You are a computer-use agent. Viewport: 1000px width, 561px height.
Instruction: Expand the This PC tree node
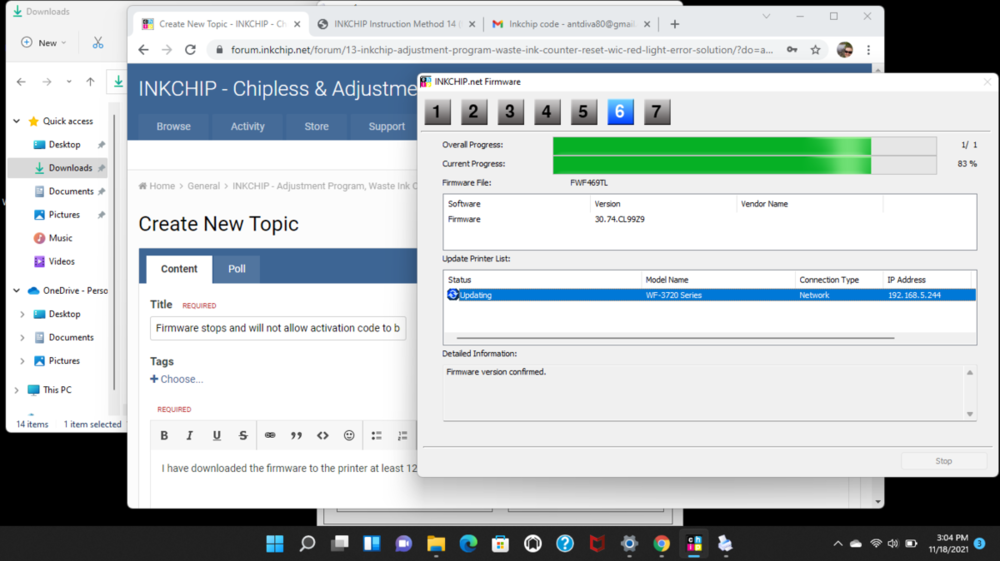(x=17, y=390)
